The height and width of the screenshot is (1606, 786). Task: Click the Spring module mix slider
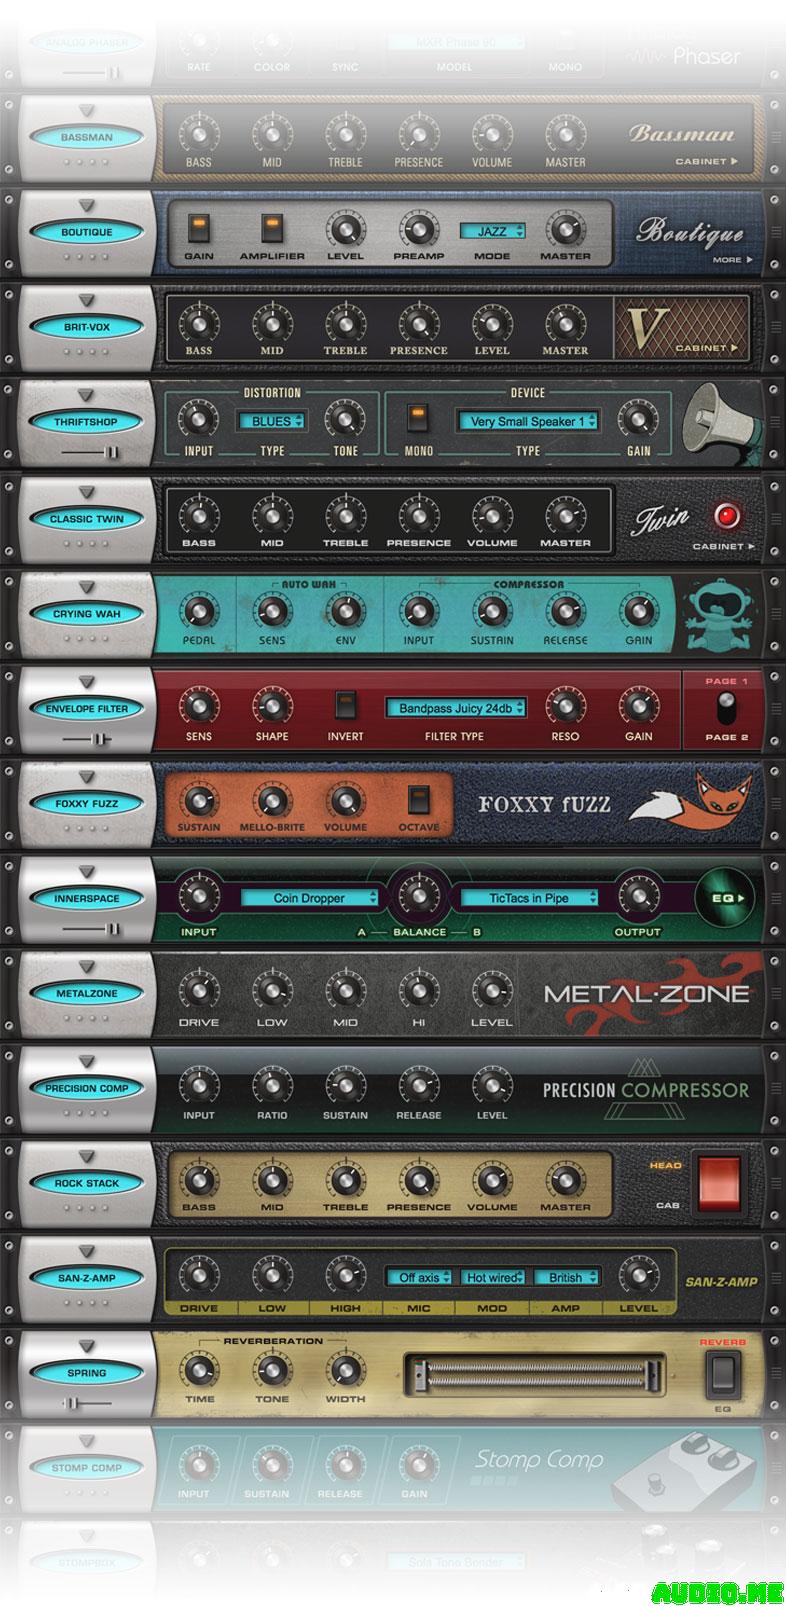88,1403
